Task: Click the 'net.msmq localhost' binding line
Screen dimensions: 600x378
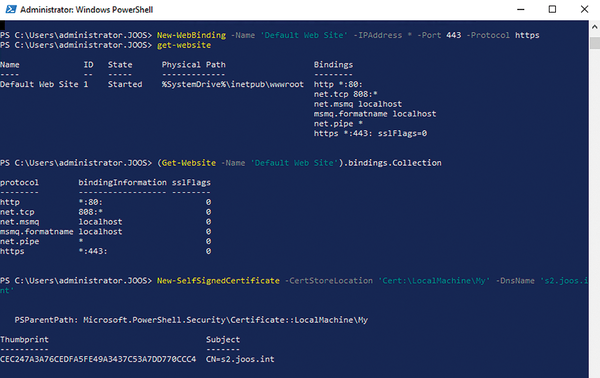Action: tap(358, 104)
